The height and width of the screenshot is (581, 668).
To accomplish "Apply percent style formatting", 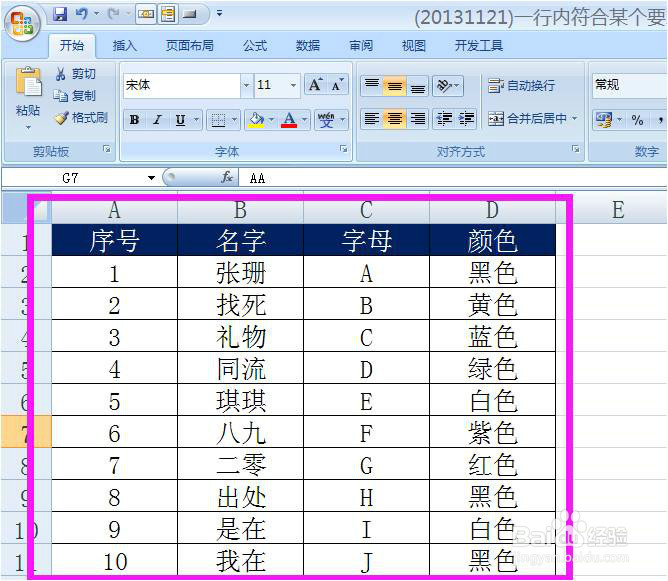I will 637,120.
